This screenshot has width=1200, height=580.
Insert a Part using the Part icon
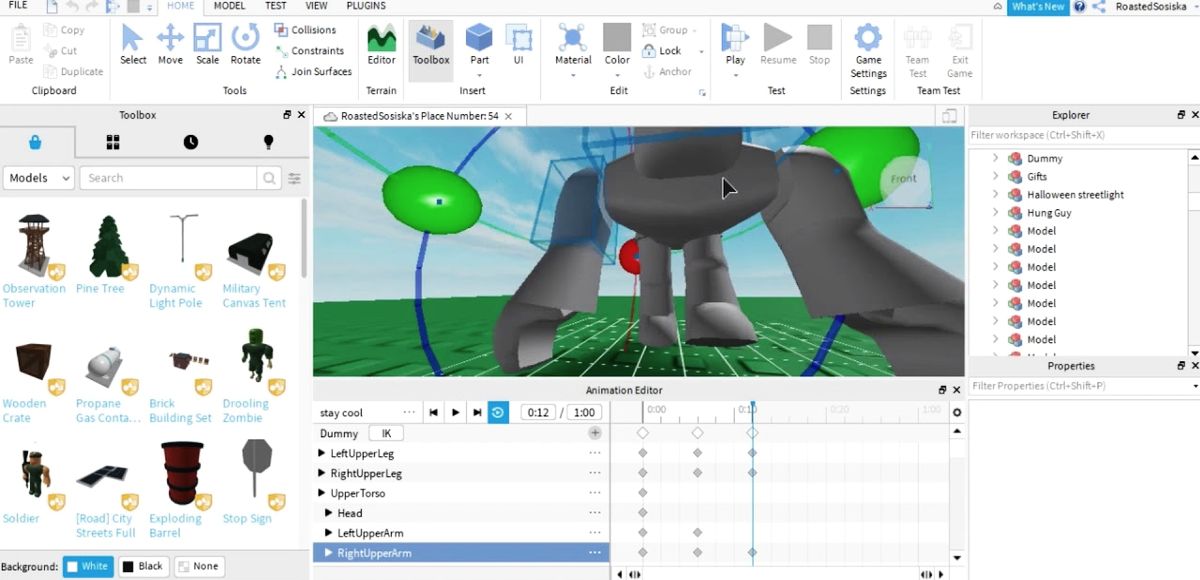480,38
